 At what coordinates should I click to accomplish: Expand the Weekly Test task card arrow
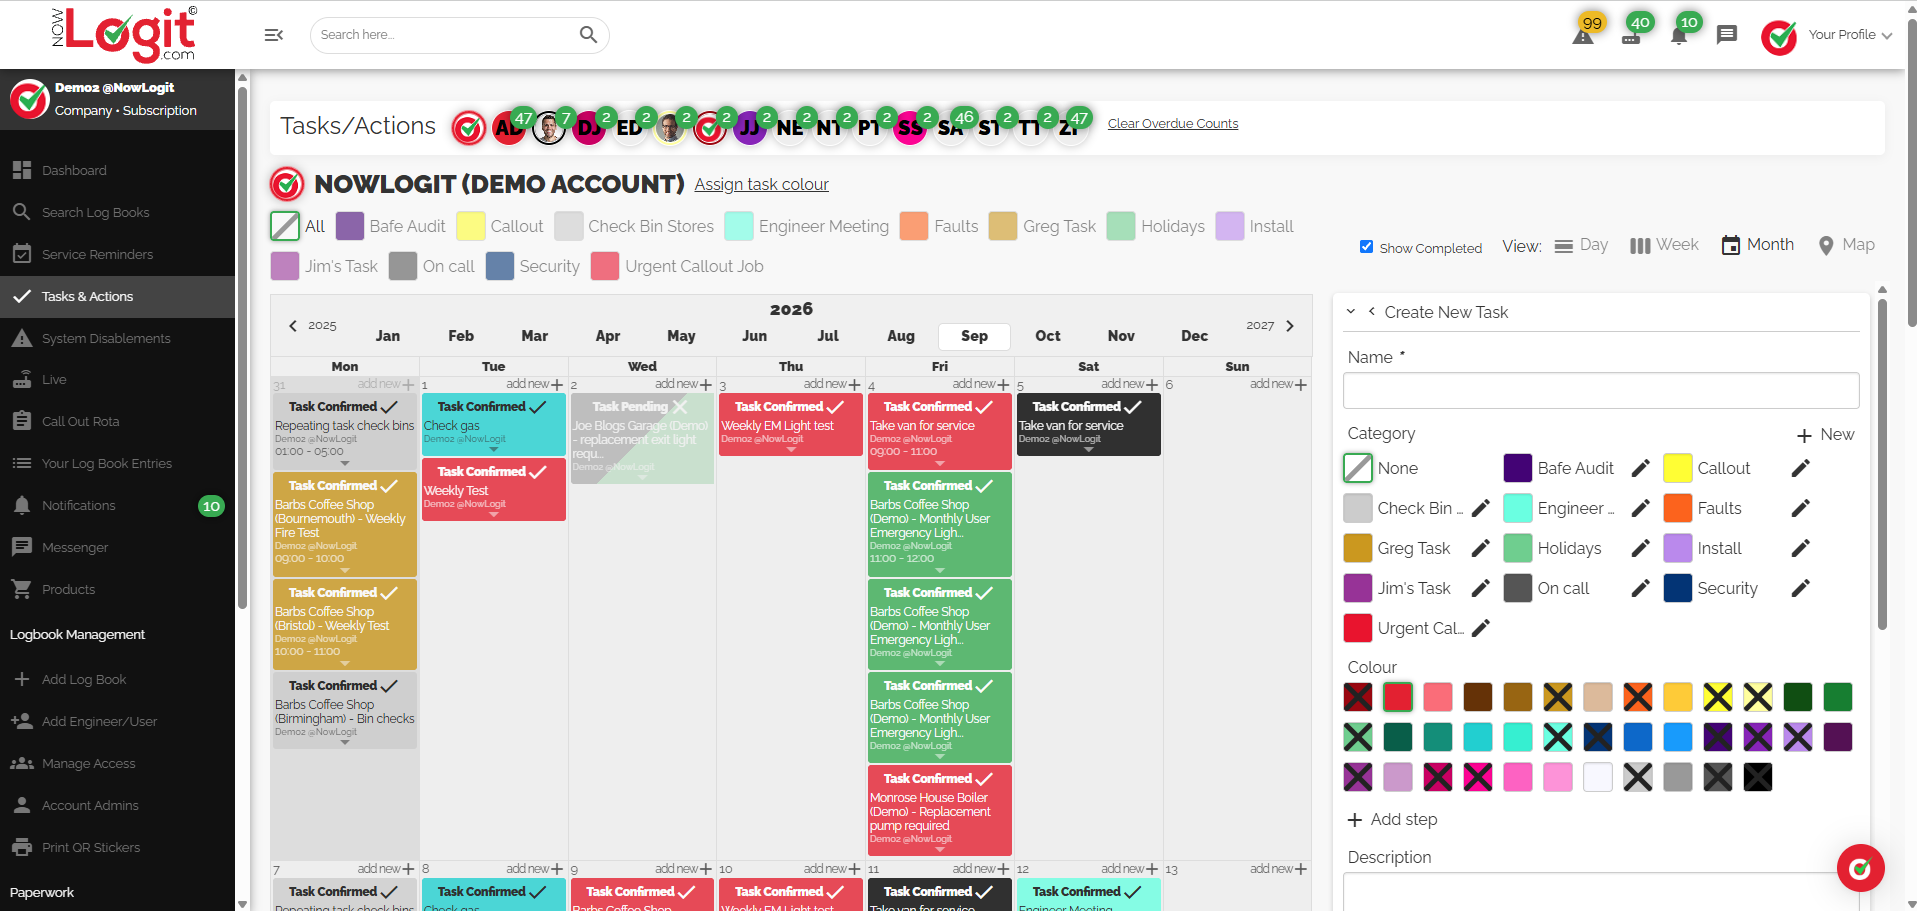click(x=494, y=515)
